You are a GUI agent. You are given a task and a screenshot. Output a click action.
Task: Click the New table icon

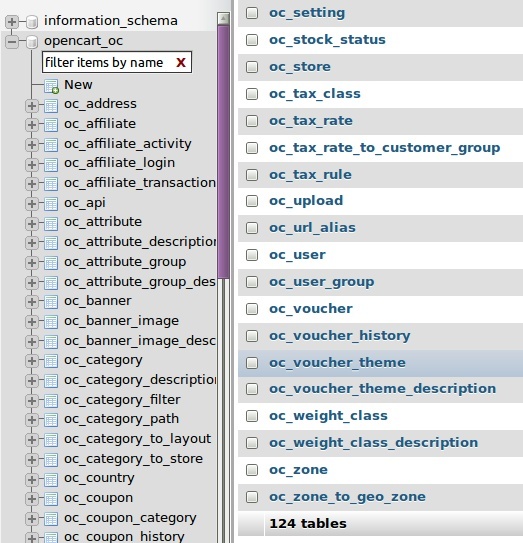[x=51, y=86]
